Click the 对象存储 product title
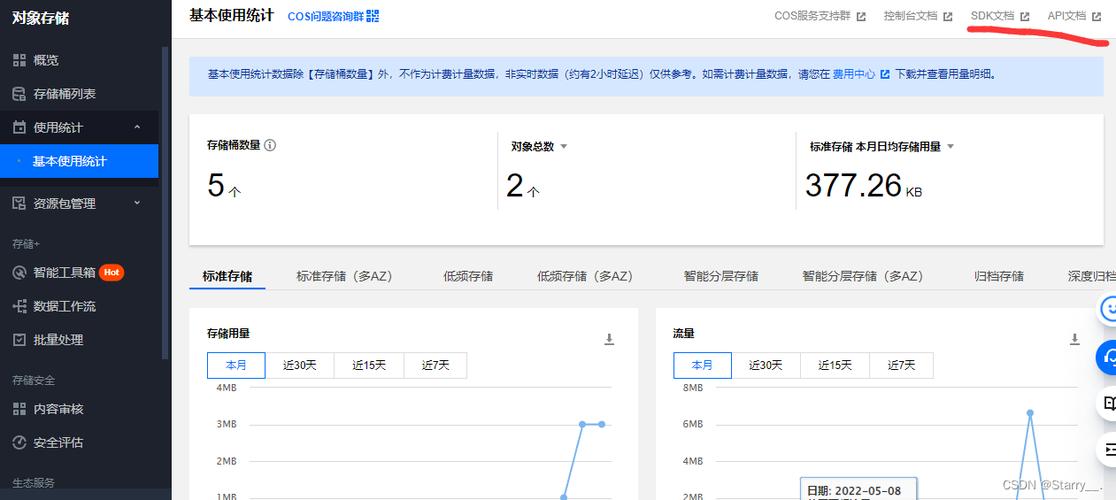 tap(41, 18)
